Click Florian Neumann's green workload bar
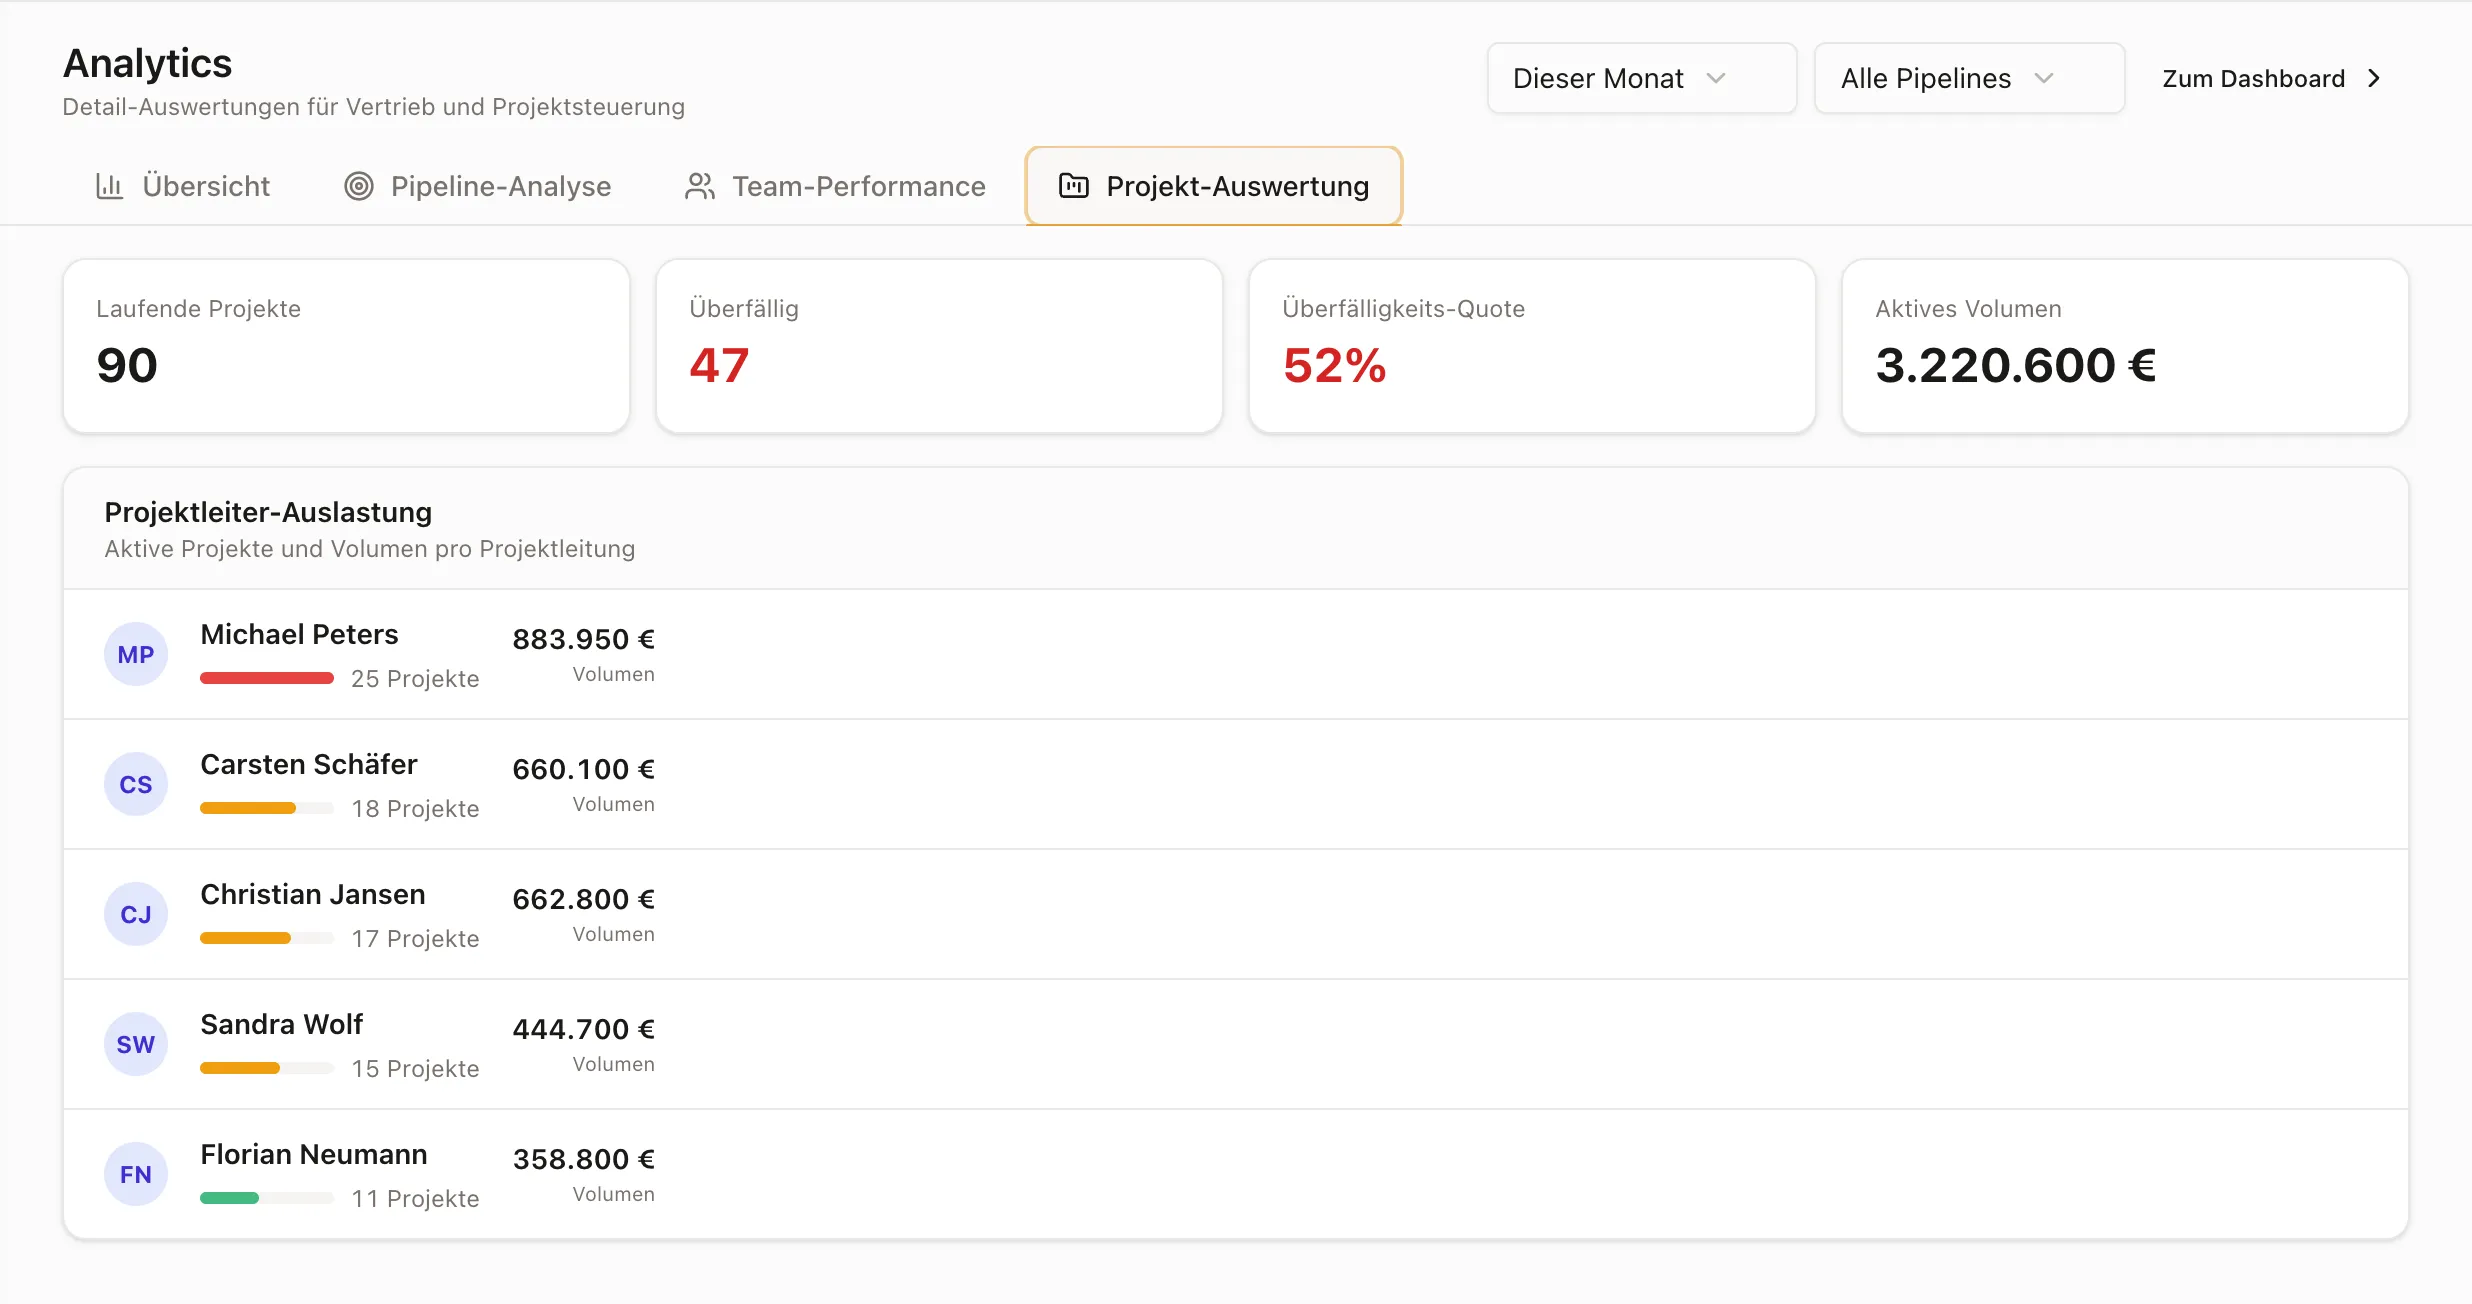Viewport: 2472px width, 1304px height. (229, 1198)
